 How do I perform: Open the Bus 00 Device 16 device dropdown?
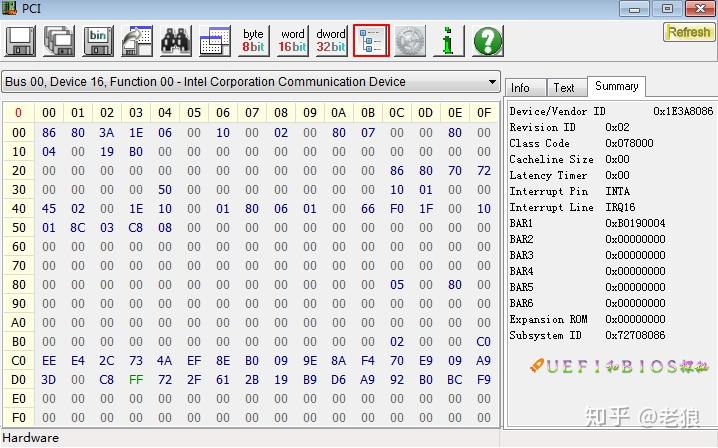[x=251, y=82]
